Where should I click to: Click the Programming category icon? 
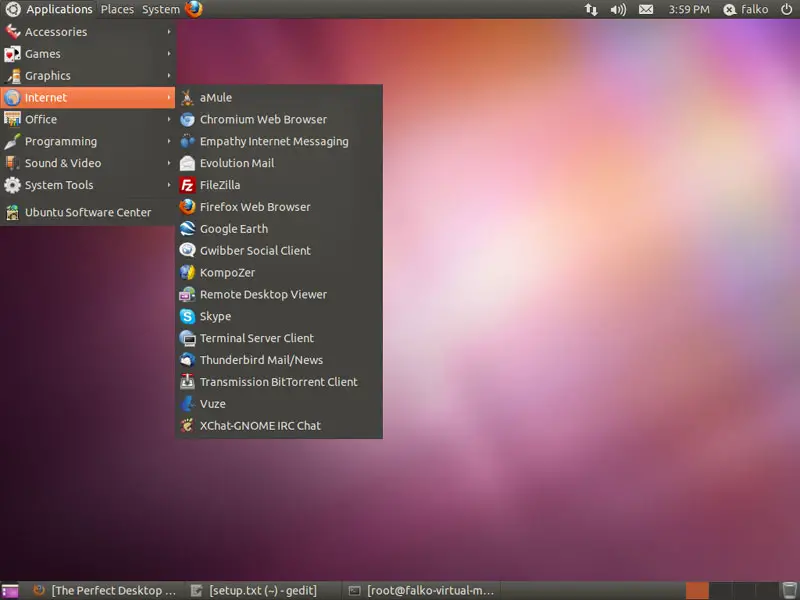click(12, 141)
